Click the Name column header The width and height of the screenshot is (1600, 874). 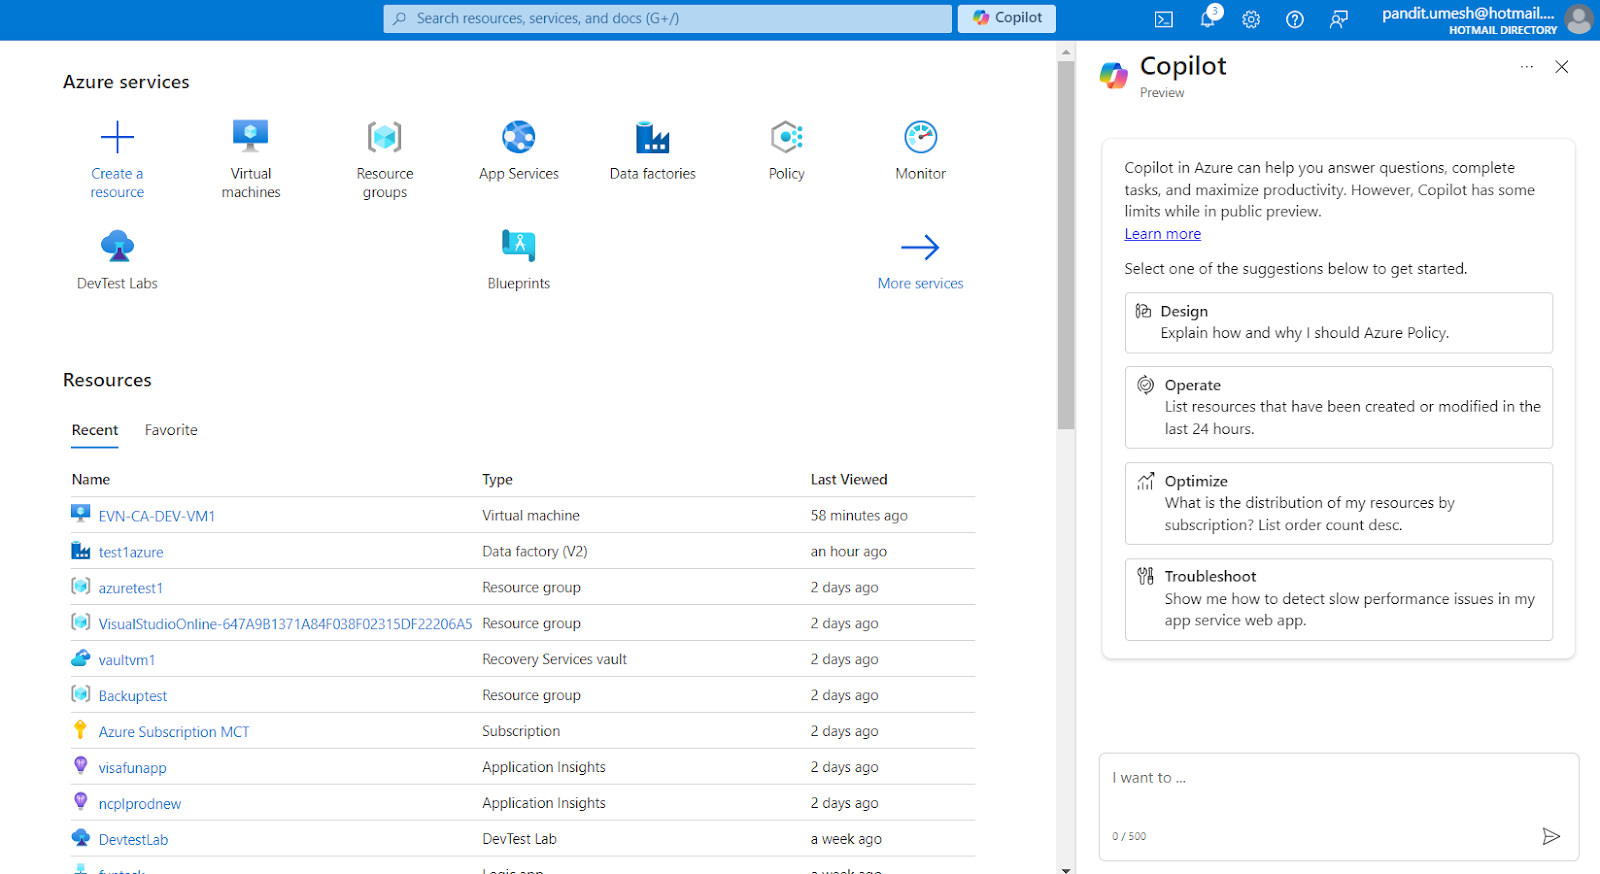(x=91, y=480)
